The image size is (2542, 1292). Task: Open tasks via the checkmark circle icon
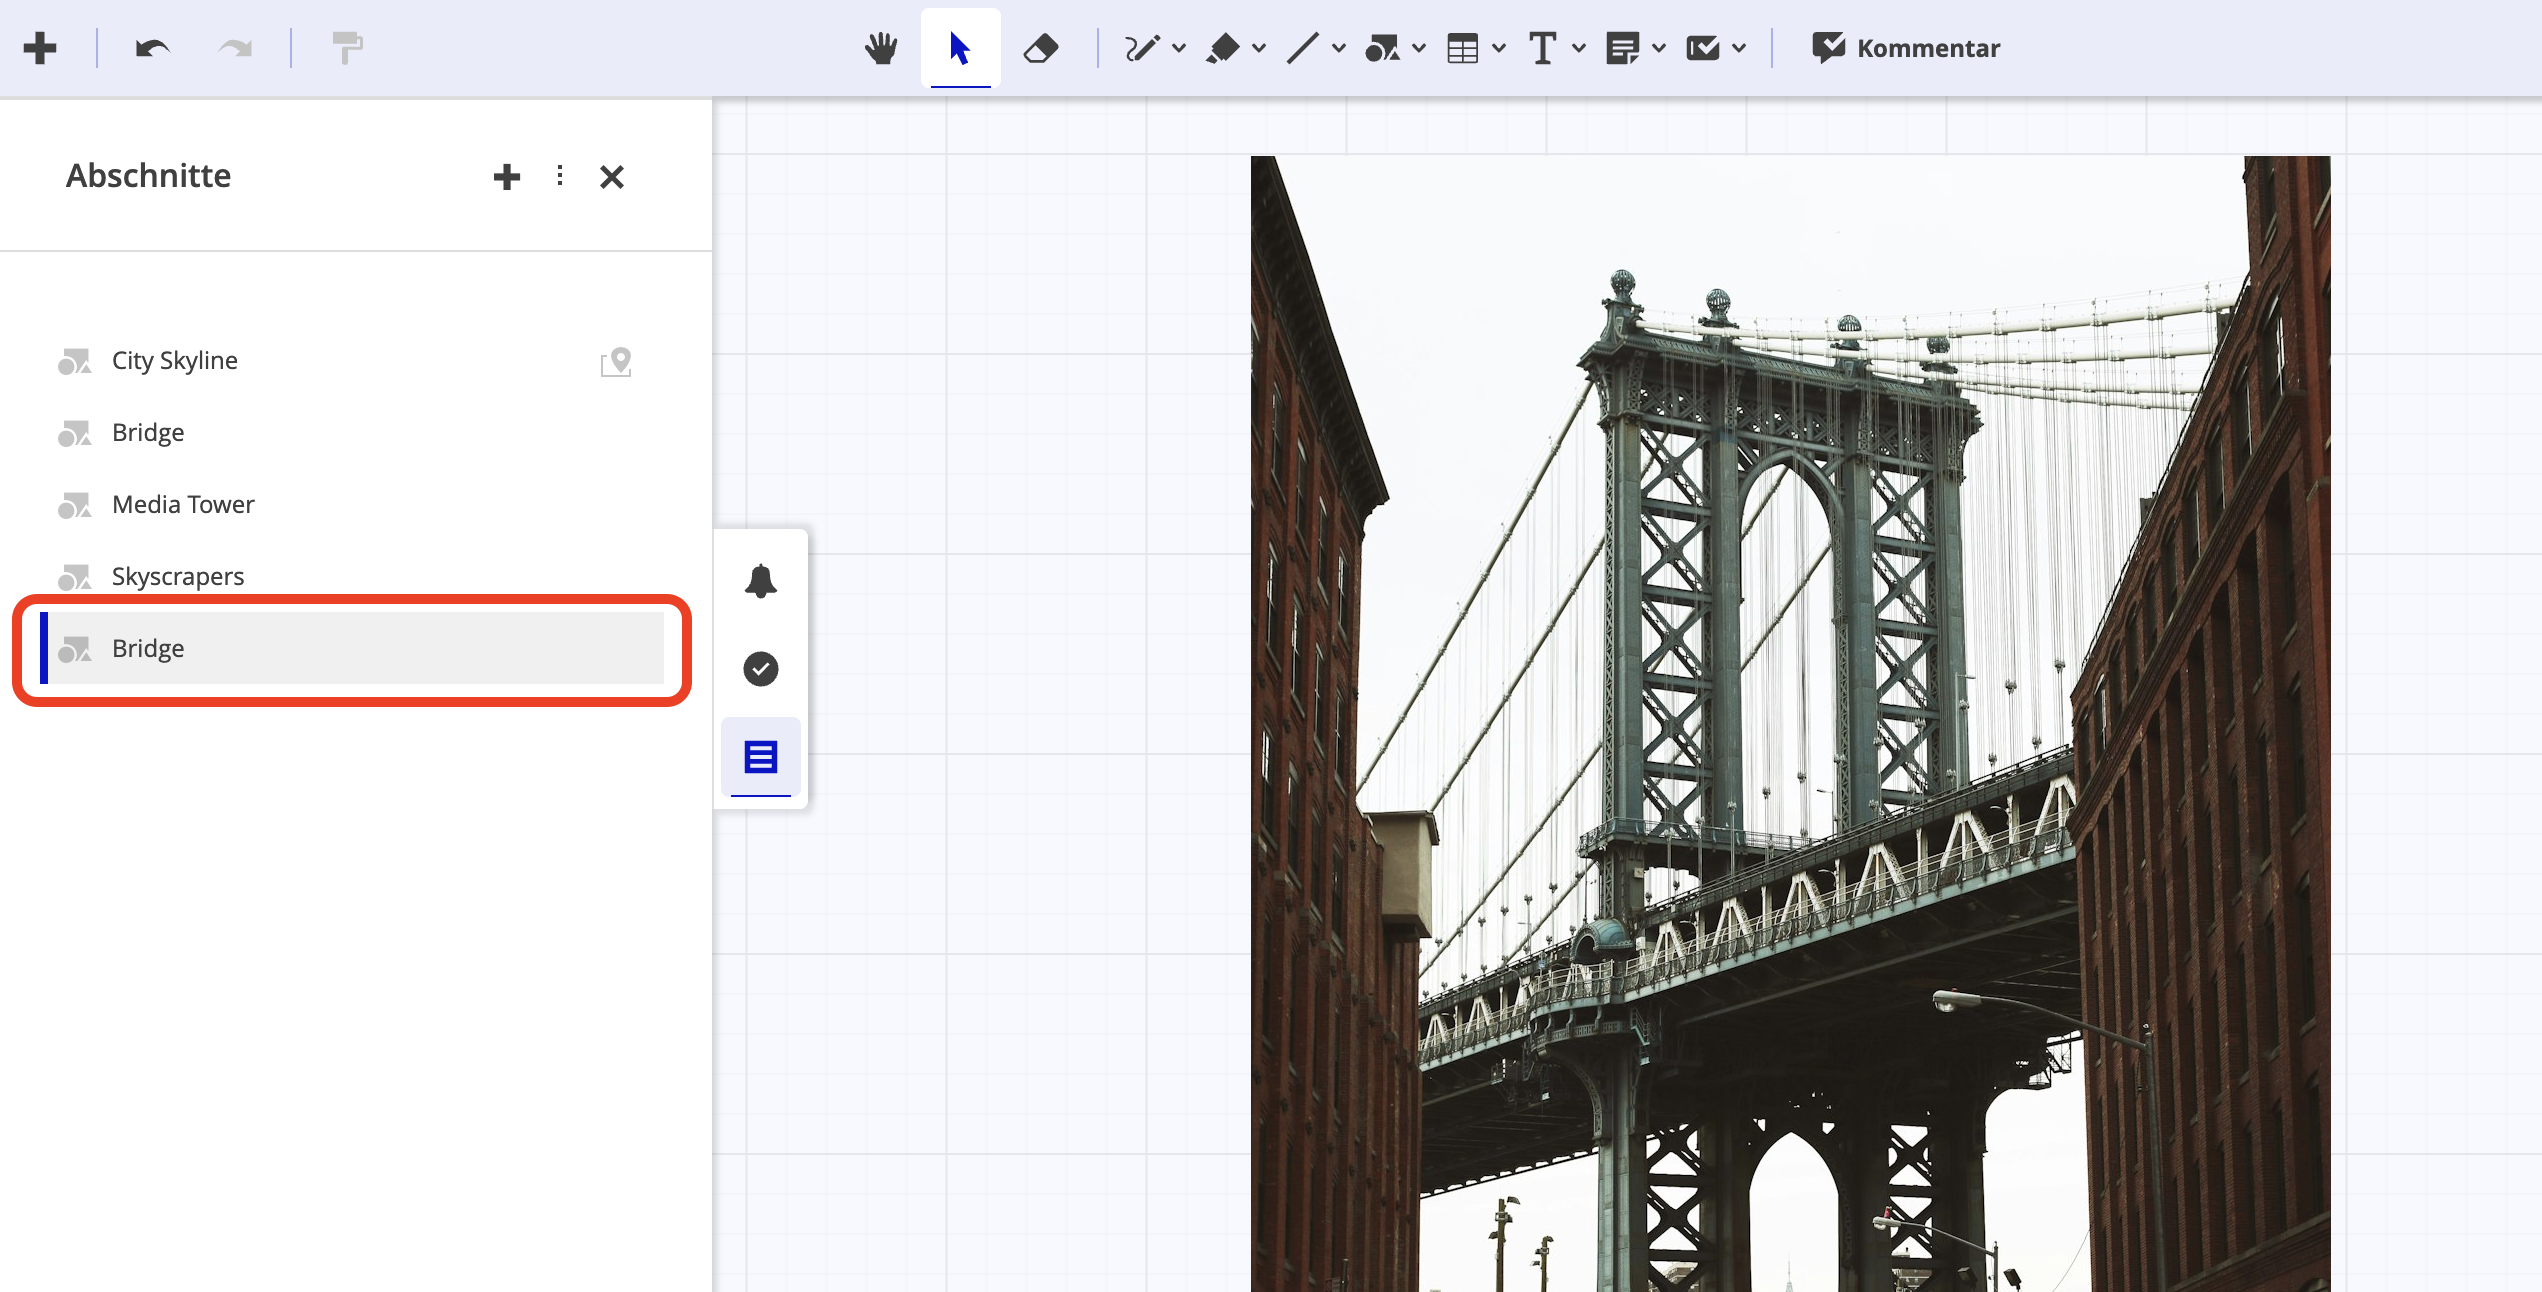[x=760, y=669]
